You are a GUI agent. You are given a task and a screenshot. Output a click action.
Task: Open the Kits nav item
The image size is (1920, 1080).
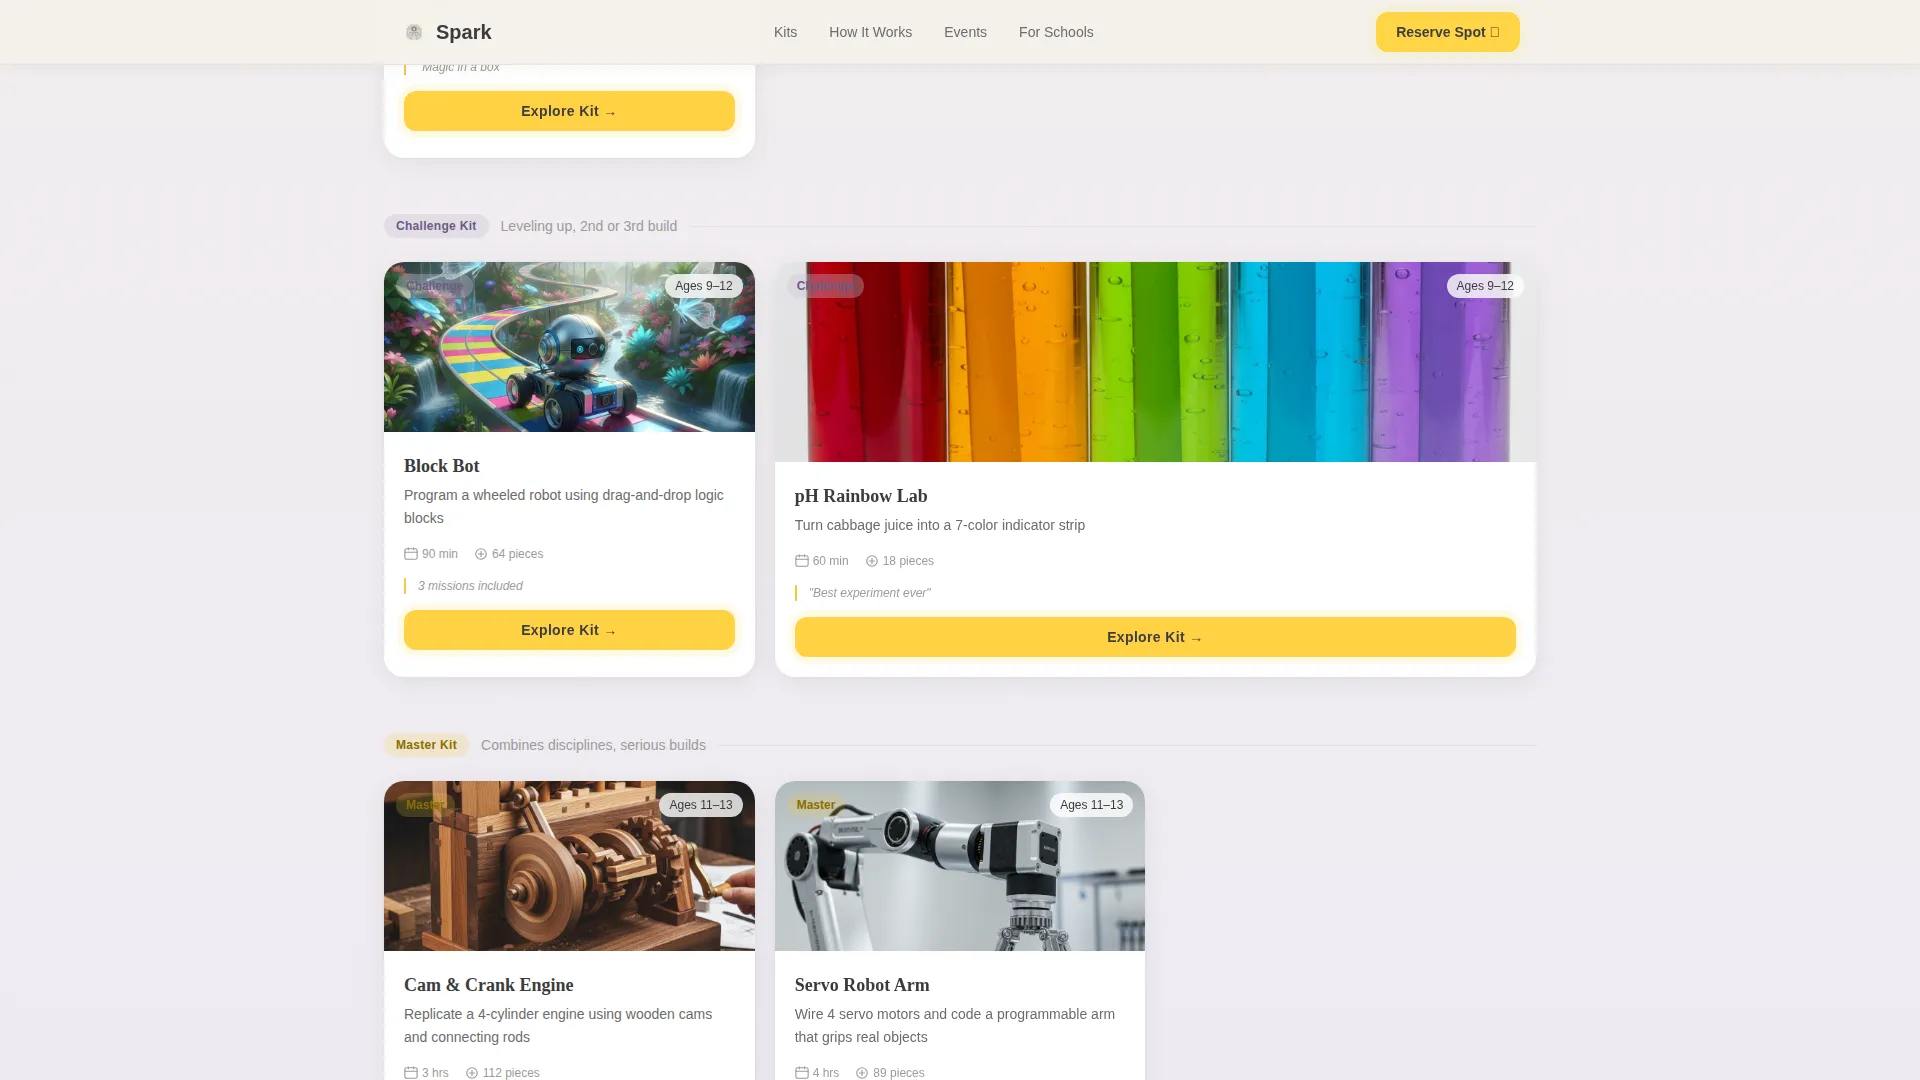pos(785,32)
